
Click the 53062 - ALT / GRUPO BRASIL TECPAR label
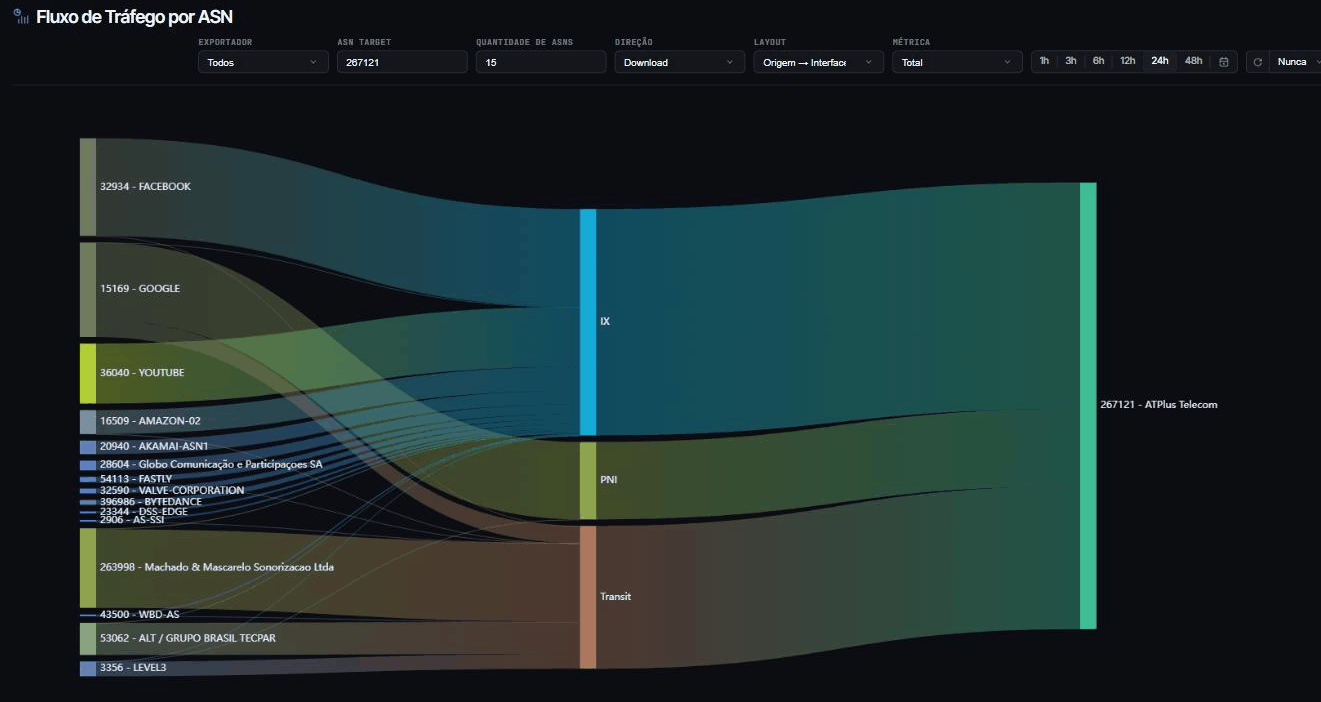point(188,638)
